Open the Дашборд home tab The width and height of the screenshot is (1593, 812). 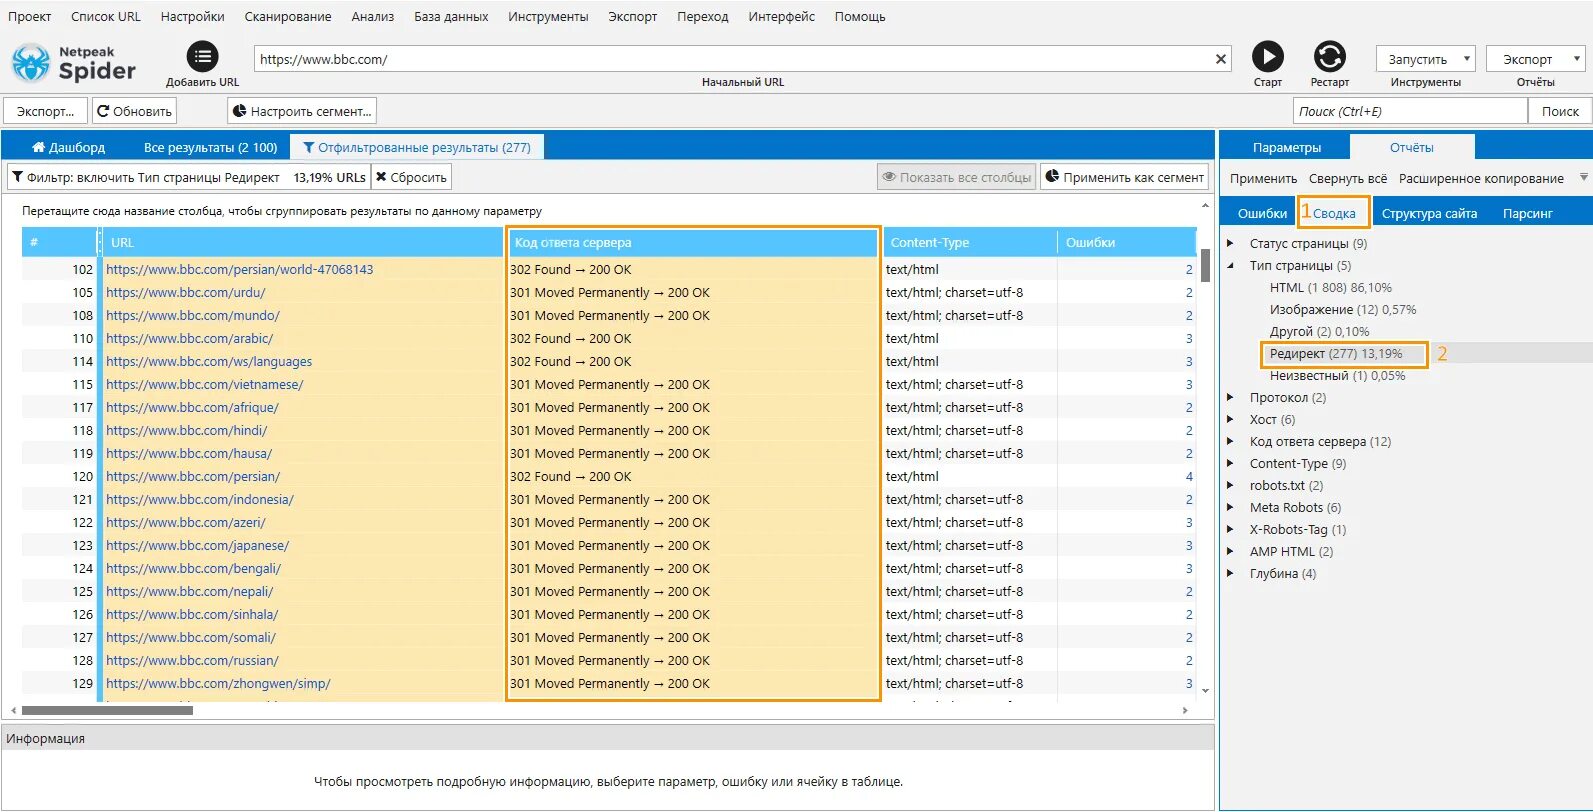tap(68, 147)
